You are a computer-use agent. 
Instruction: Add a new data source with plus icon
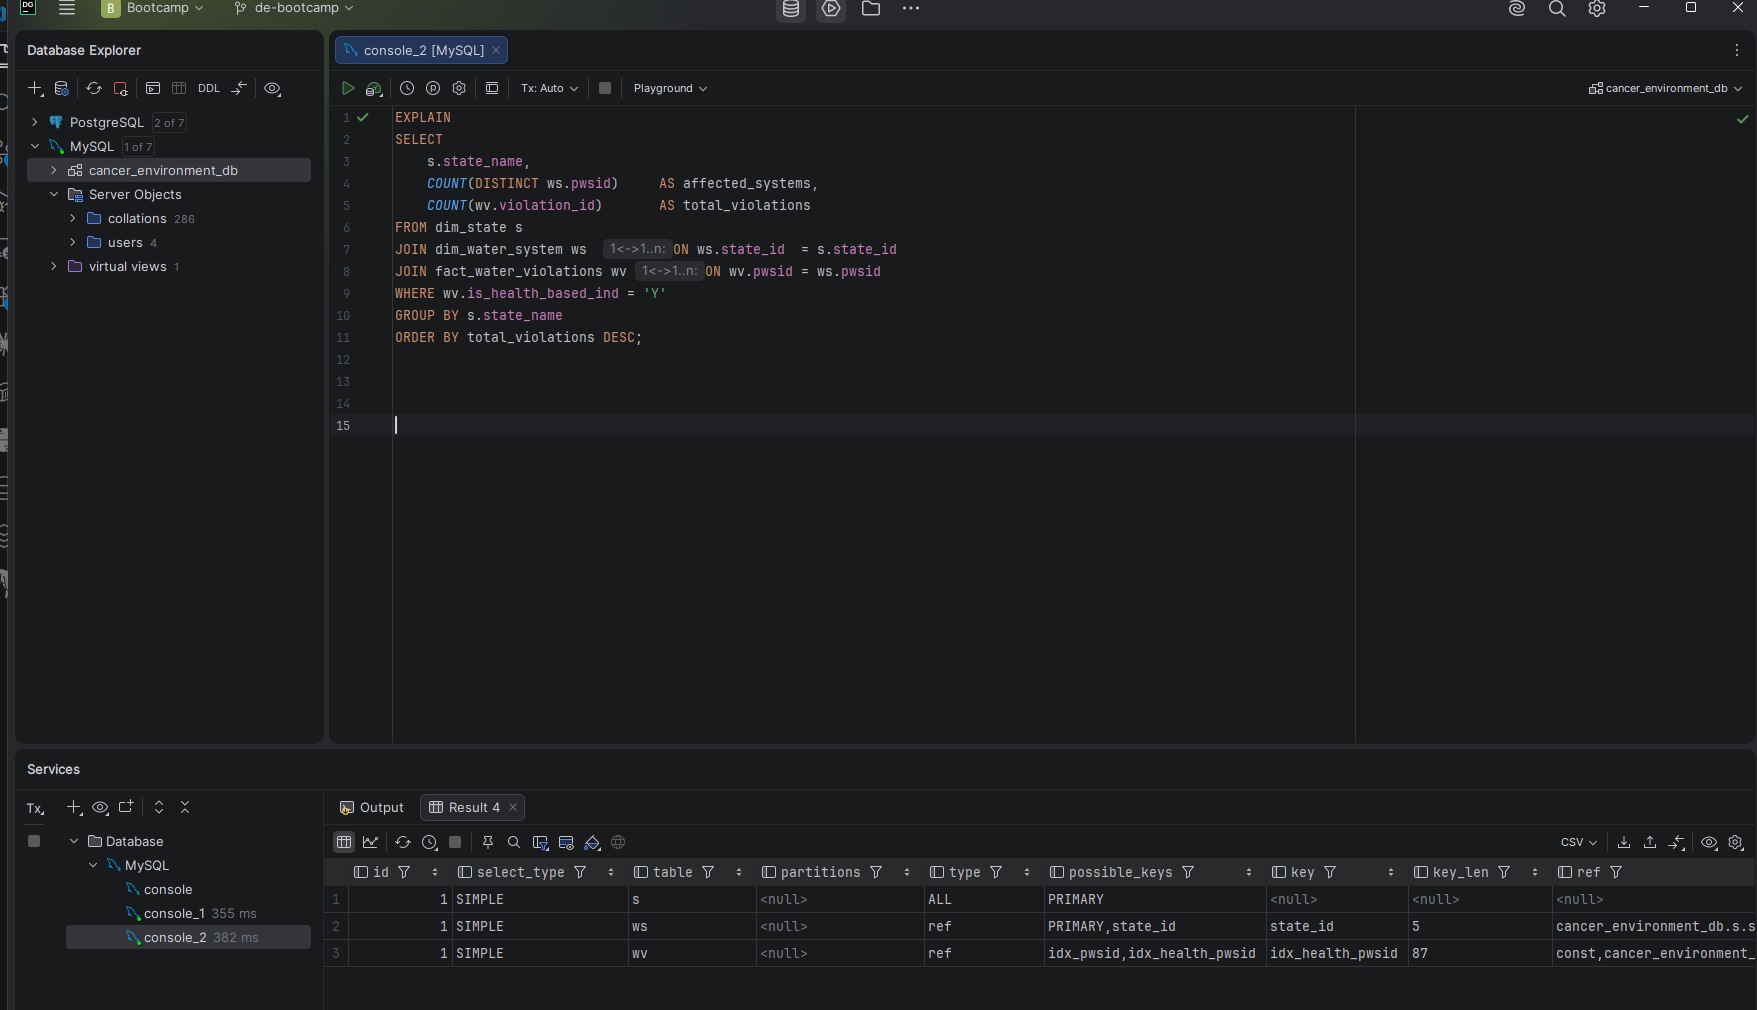(35, 88)
